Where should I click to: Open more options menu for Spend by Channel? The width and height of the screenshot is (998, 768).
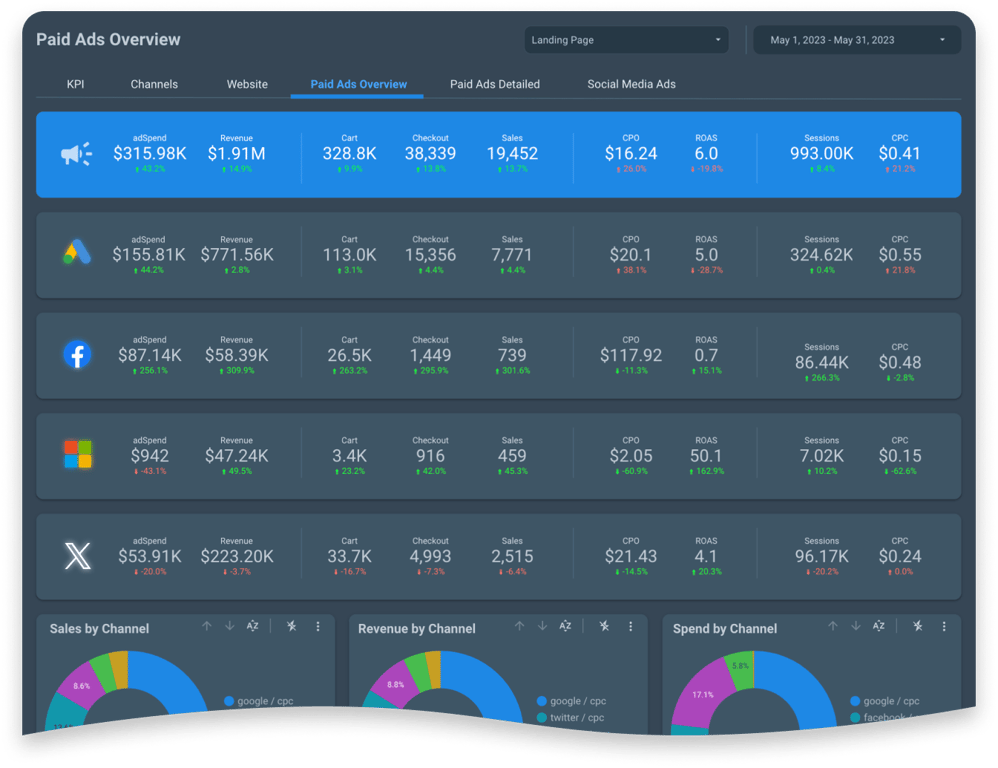(x=944, y=626)
